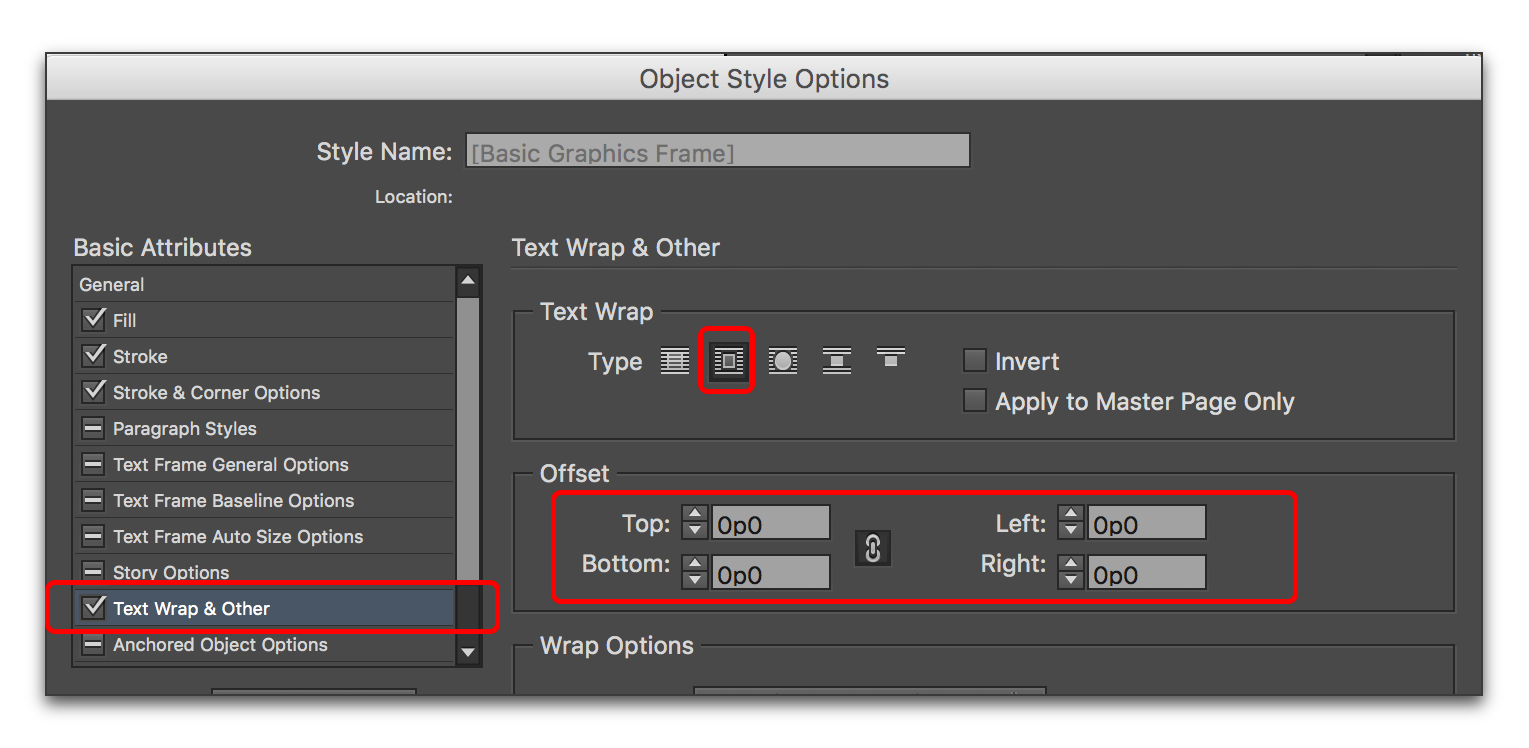Image resolution: width=1529 pixels, height=748 pixels.
Task: Enable Apply to Master Page Only
Action: [974, 401]
